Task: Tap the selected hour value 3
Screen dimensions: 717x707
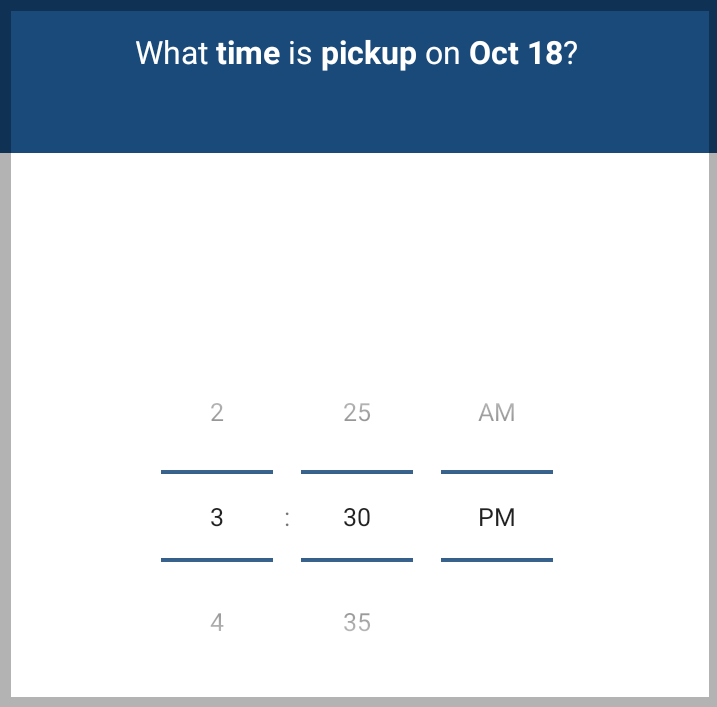Action: (217, 517)
